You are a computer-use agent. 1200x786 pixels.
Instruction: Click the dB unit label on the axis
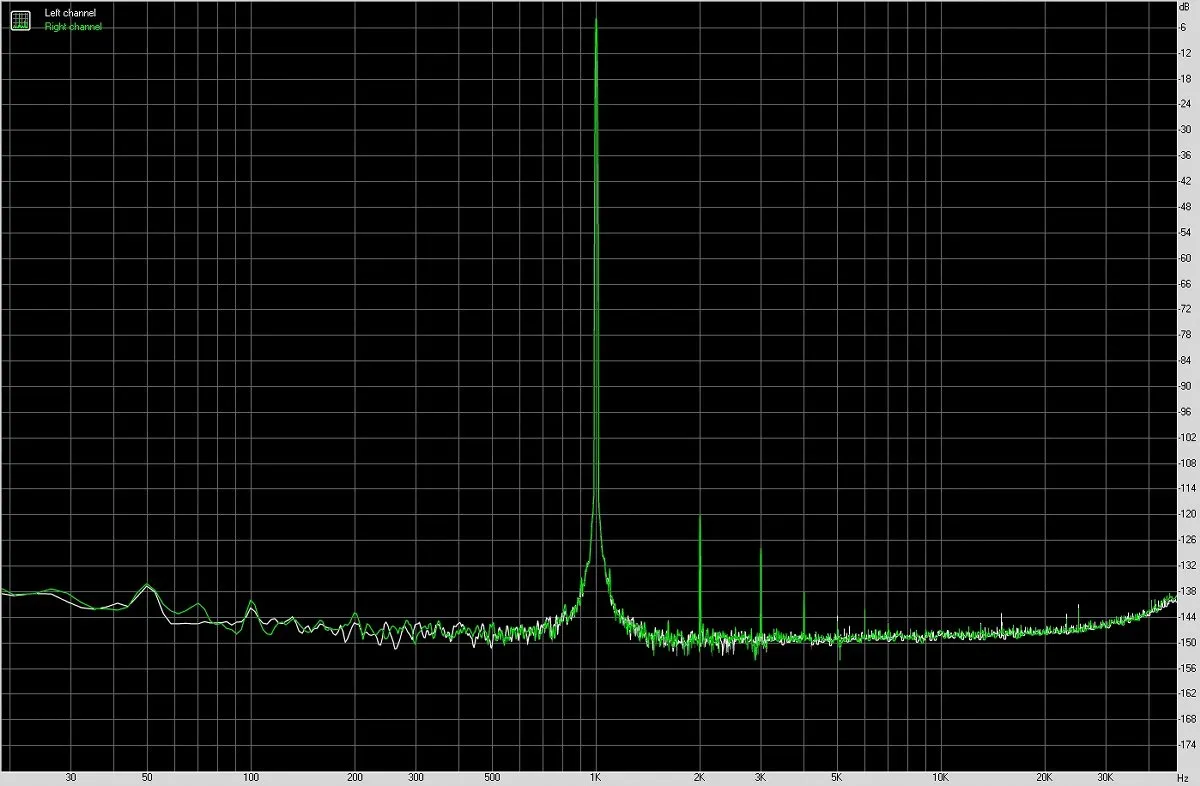tap(1186, 8)
